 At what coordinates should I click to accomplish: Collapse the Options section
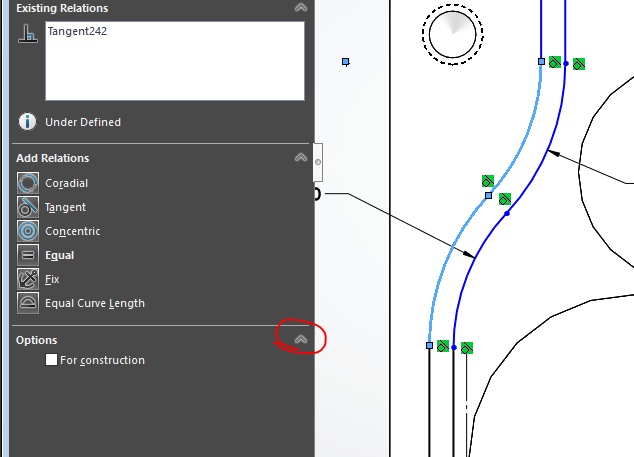click(x=300, y=339)
